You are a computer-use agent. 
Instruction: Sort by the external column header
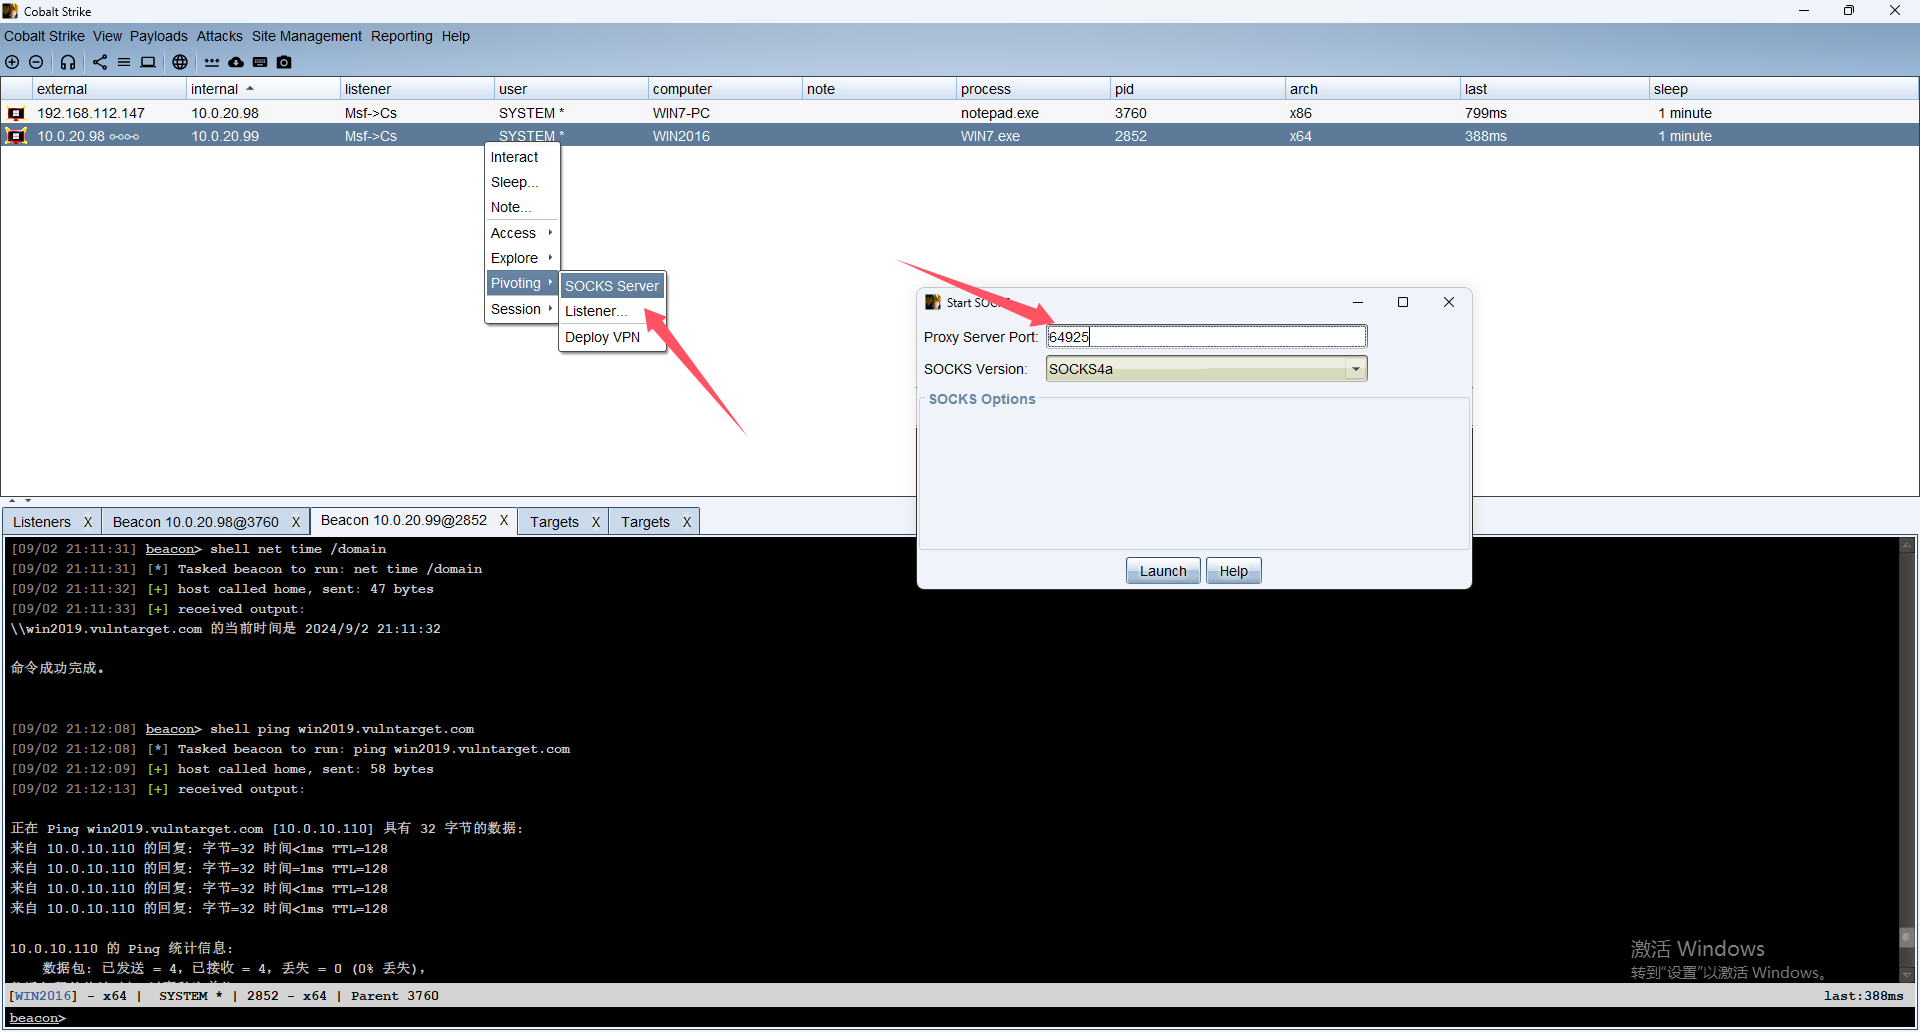(x=109, y=89)
